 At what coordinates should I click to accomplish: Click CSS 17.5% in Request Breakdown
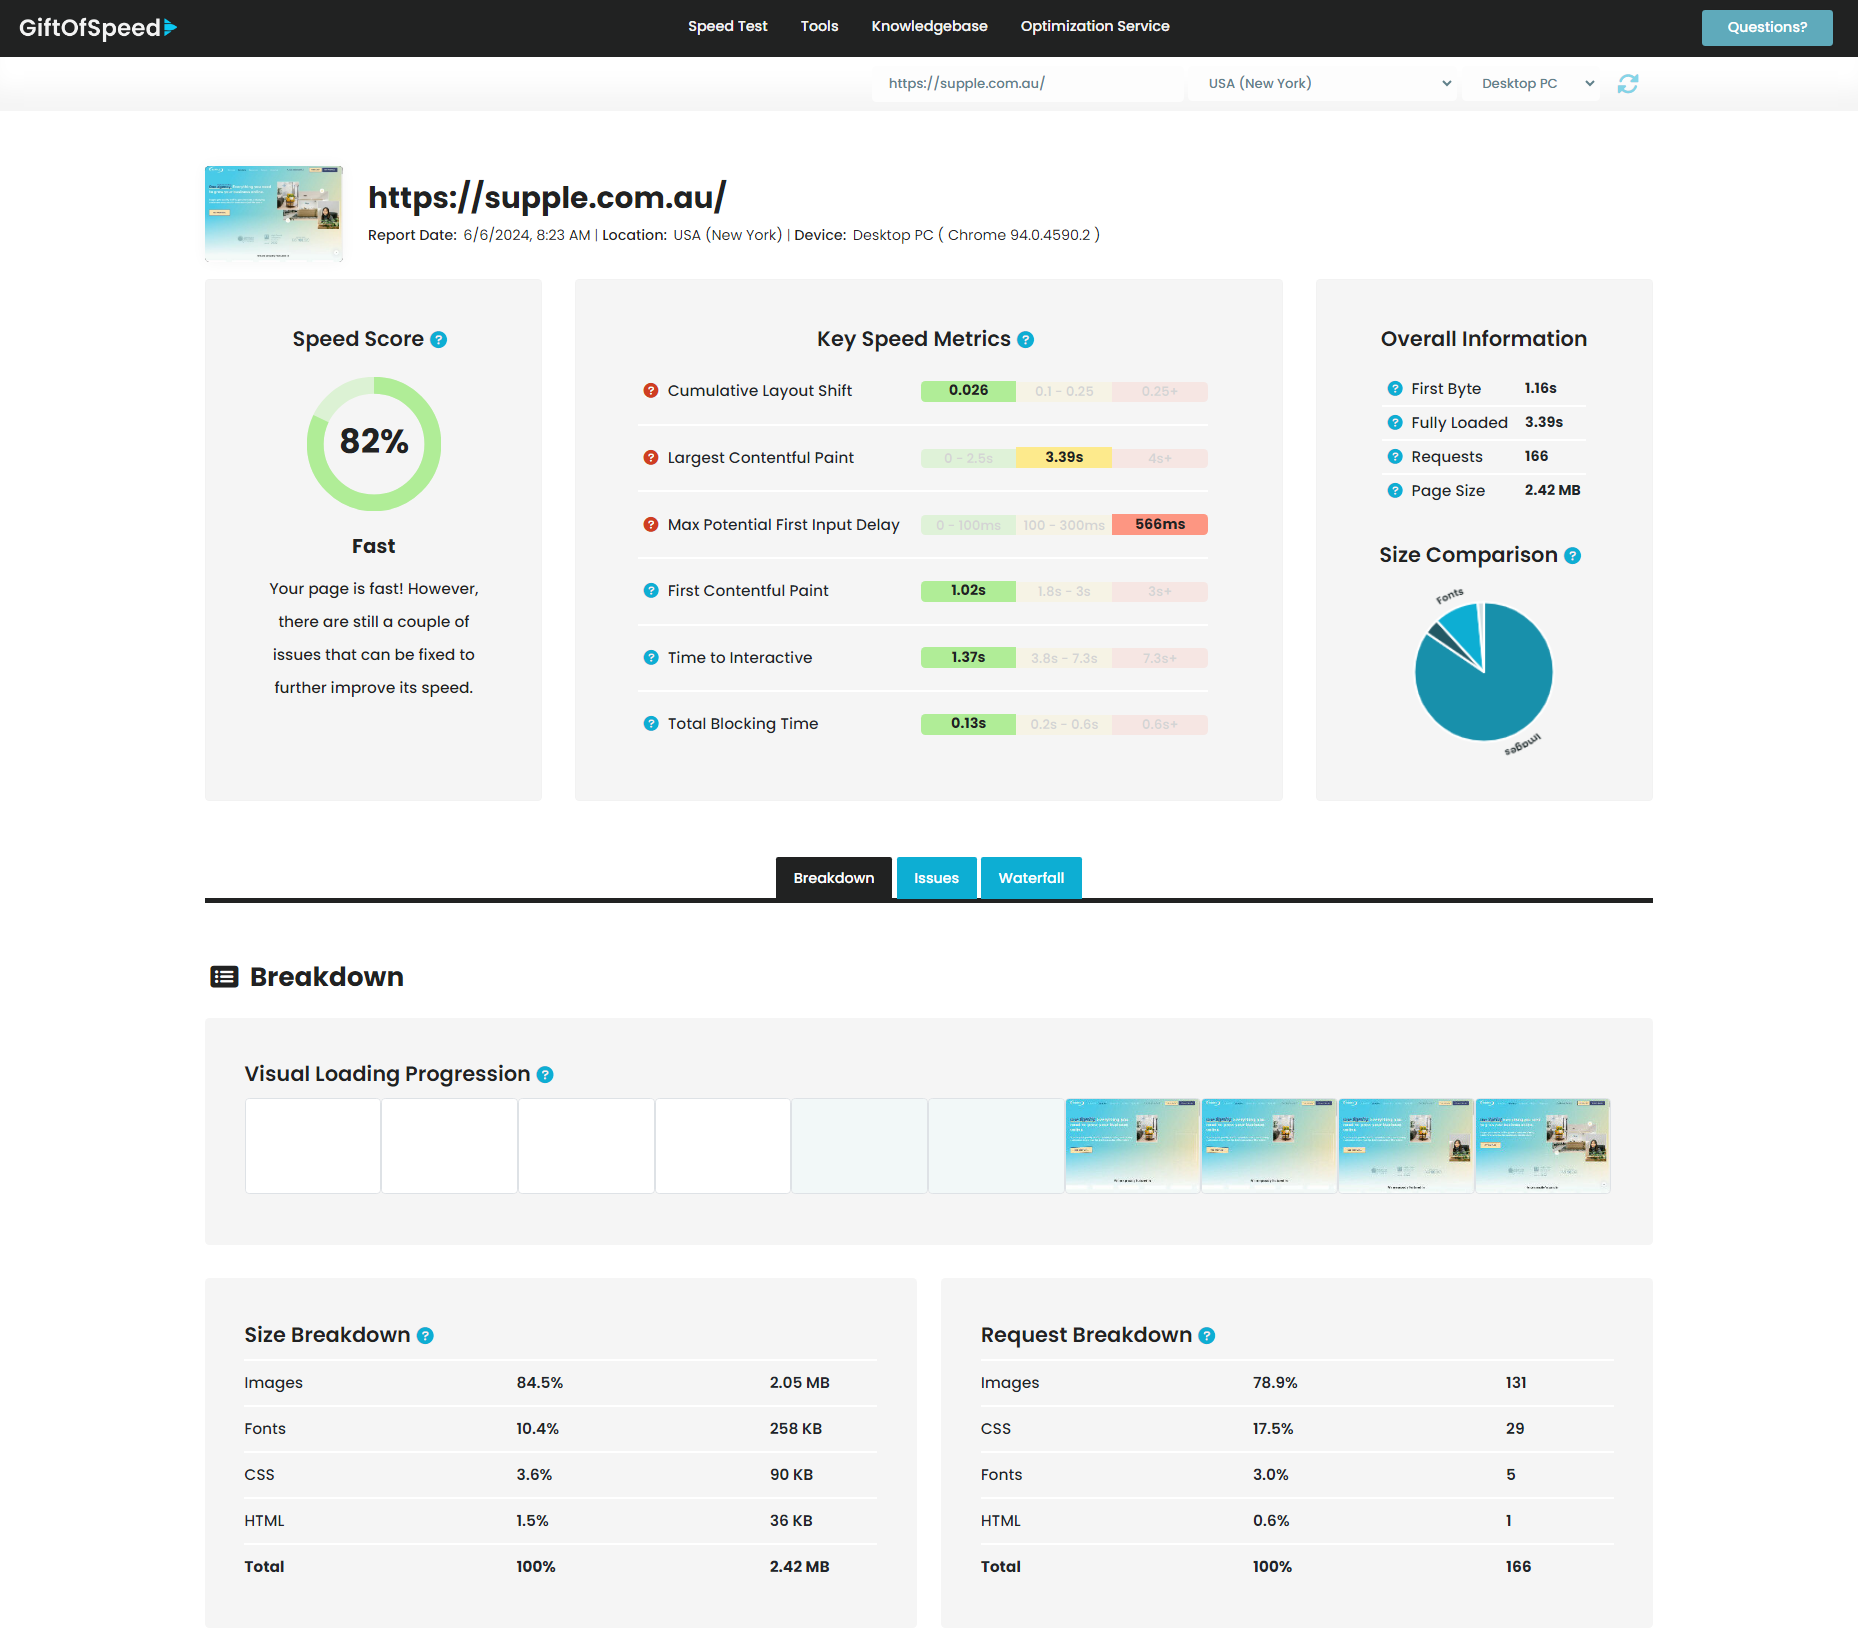(1273, 1429)
